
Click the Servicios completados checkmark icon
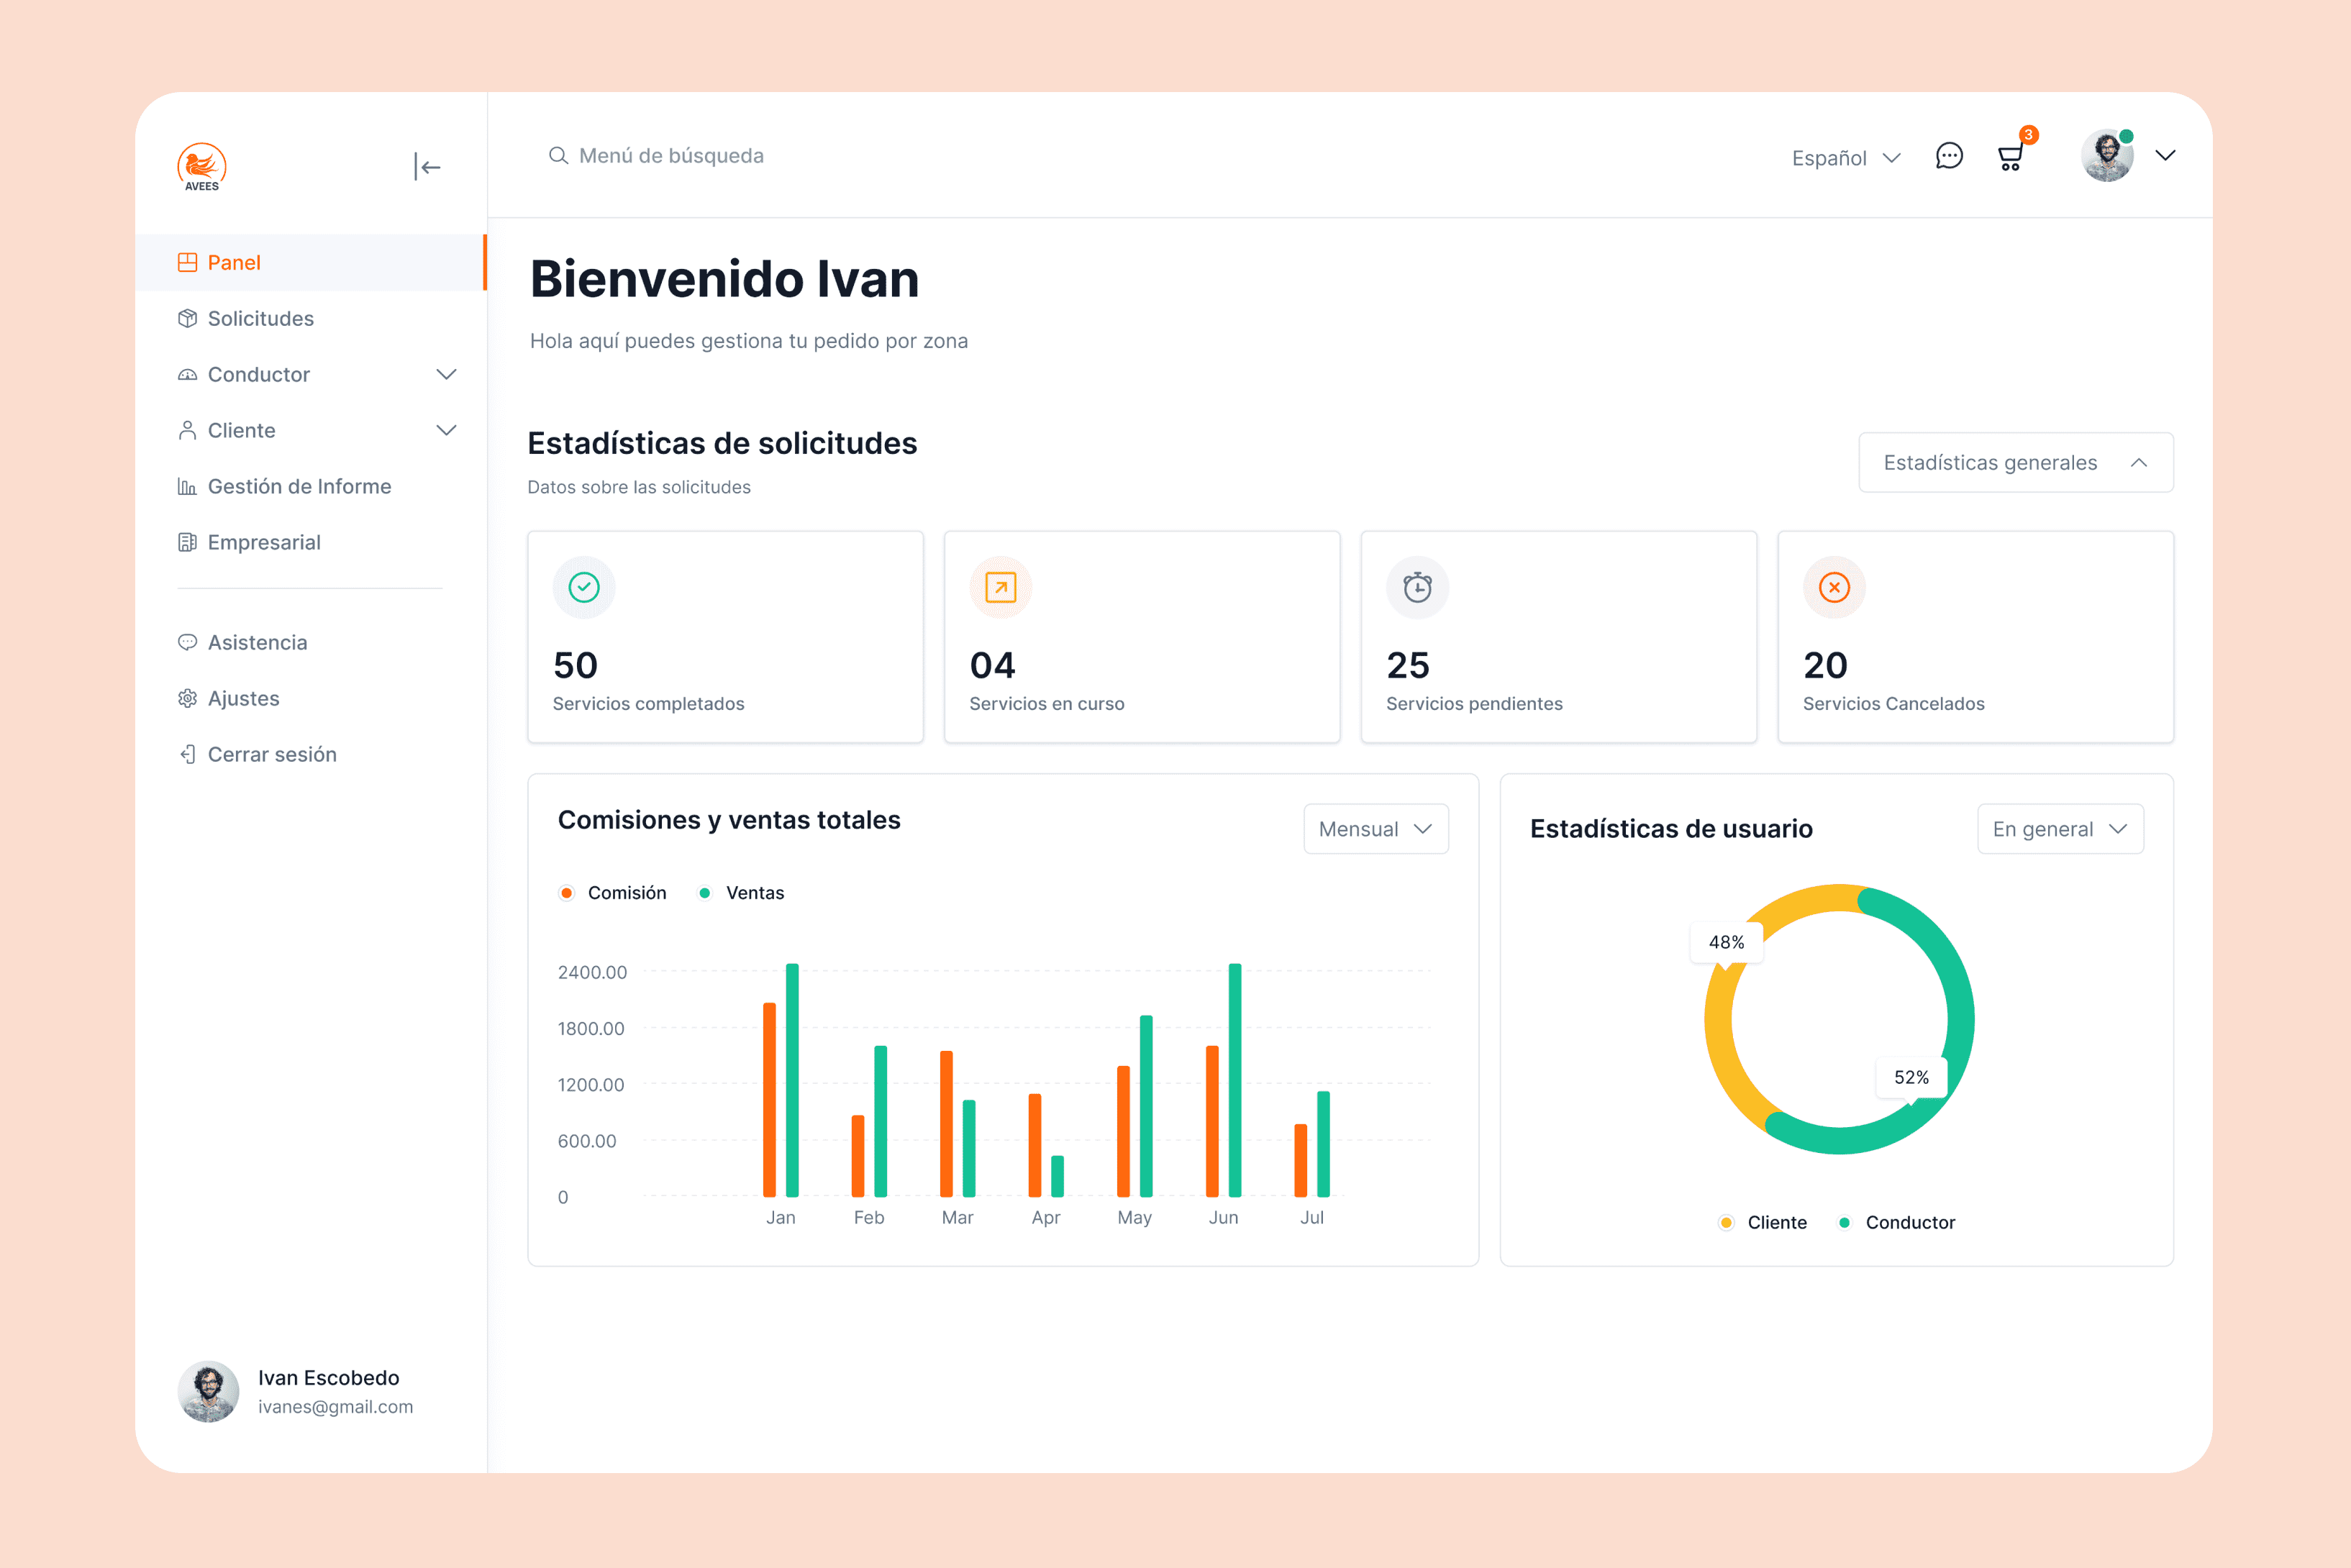coord(584,587)
